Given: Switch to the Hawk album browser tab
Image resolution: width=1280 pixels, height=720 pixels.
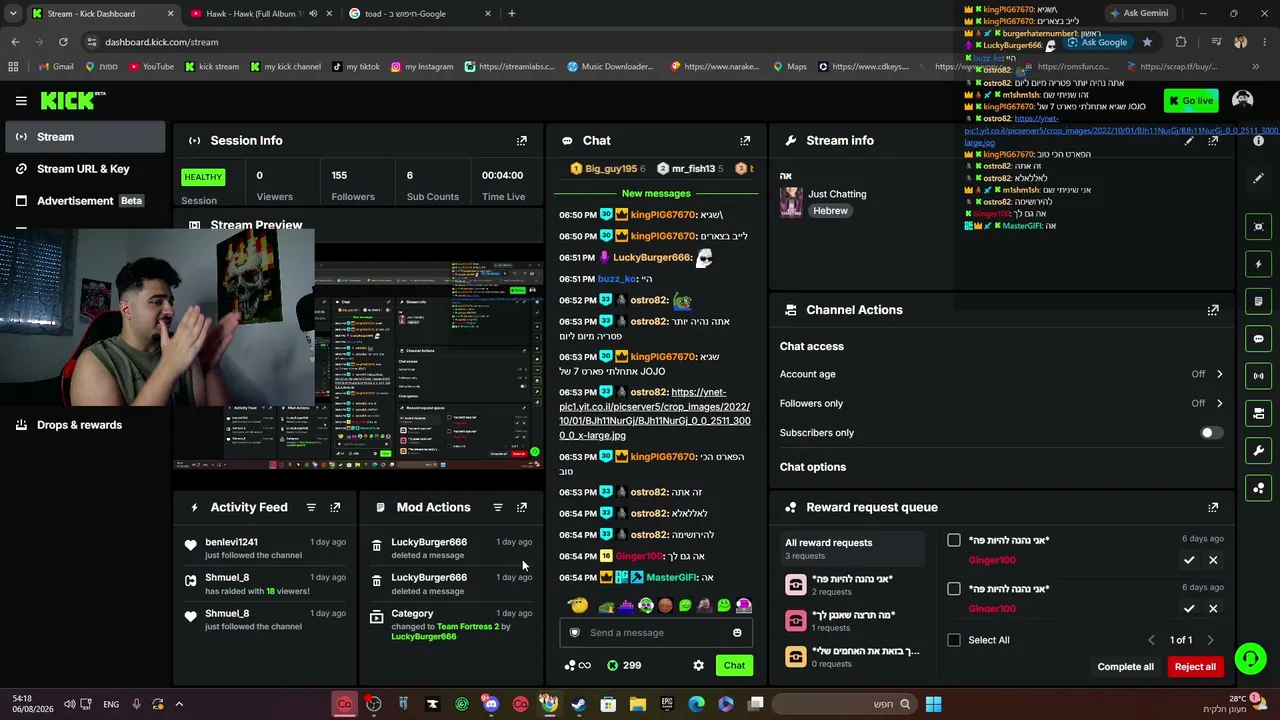Looking at the screenshot, I should point(260,14).
